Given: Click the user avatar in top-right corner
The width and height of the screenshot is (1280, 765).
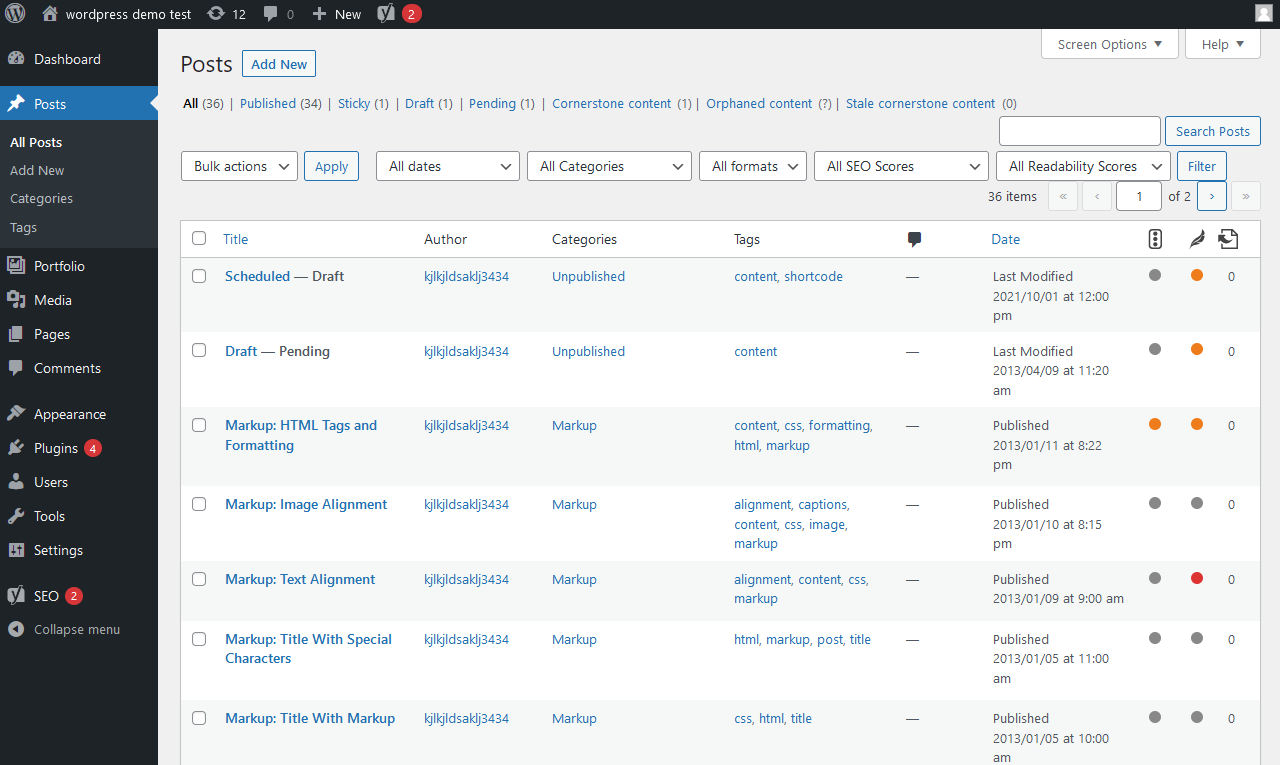Looking at the screenshot, I should point(1264,14).
